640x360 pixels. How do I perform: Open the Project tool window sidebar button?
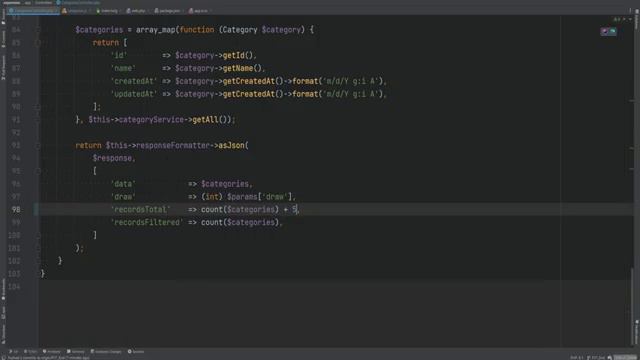[3, 16]
